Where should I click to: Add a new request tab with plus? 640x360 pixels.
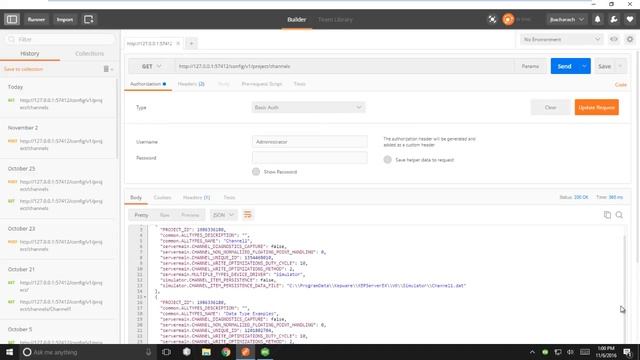click(x=191, y=43)
